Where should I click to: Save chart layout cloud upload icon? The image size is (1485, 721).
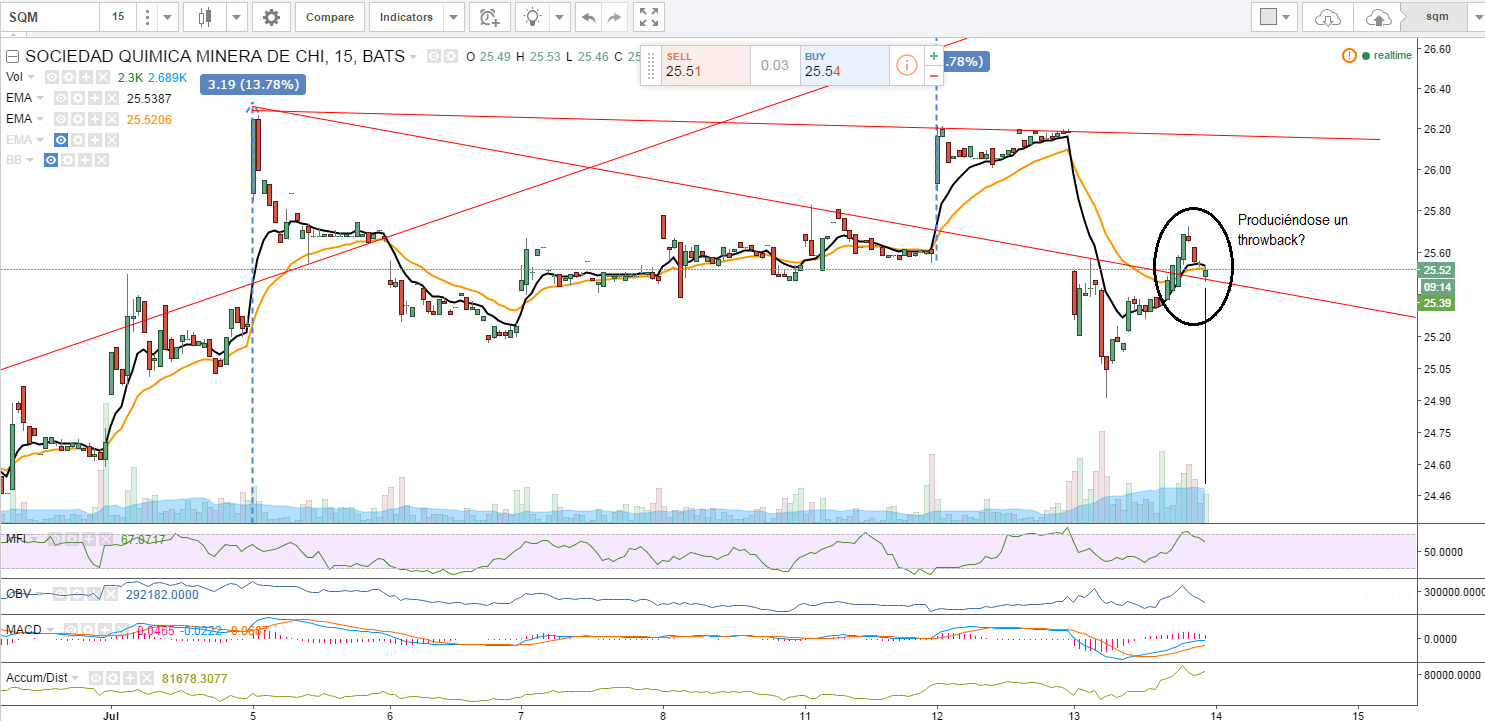pos(1378,17)
